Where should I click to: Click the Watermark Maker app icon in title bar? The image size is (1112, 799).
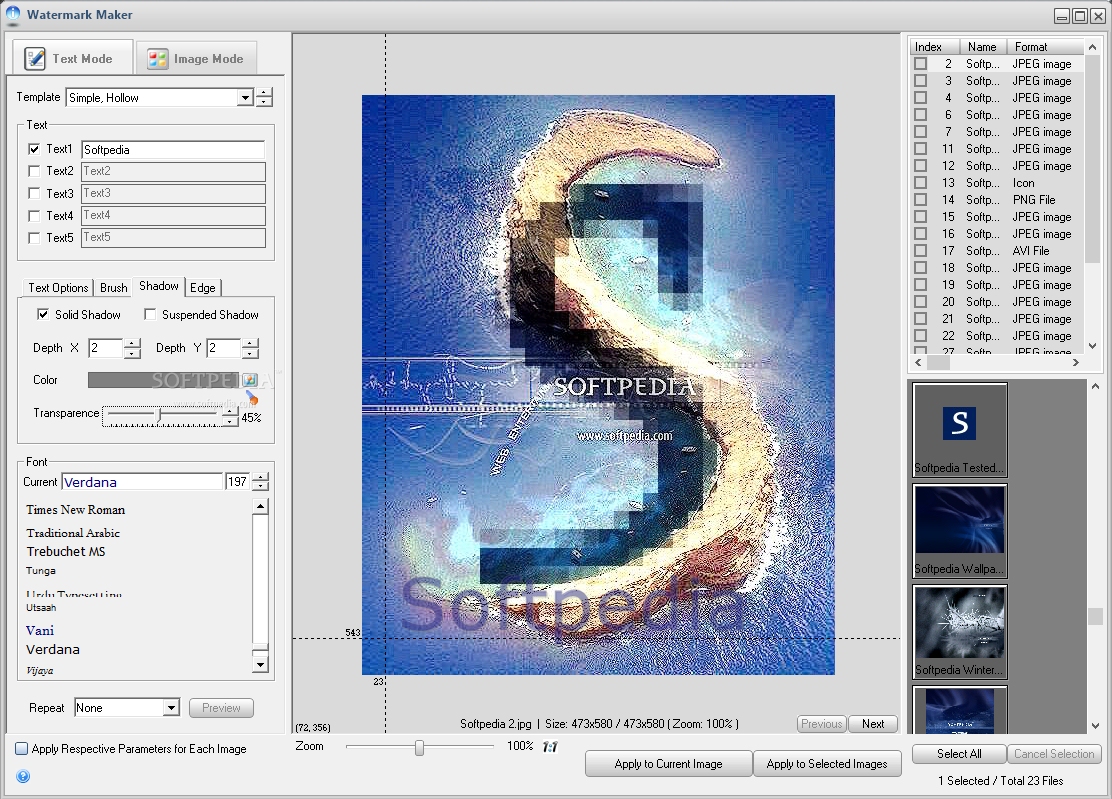13,14
